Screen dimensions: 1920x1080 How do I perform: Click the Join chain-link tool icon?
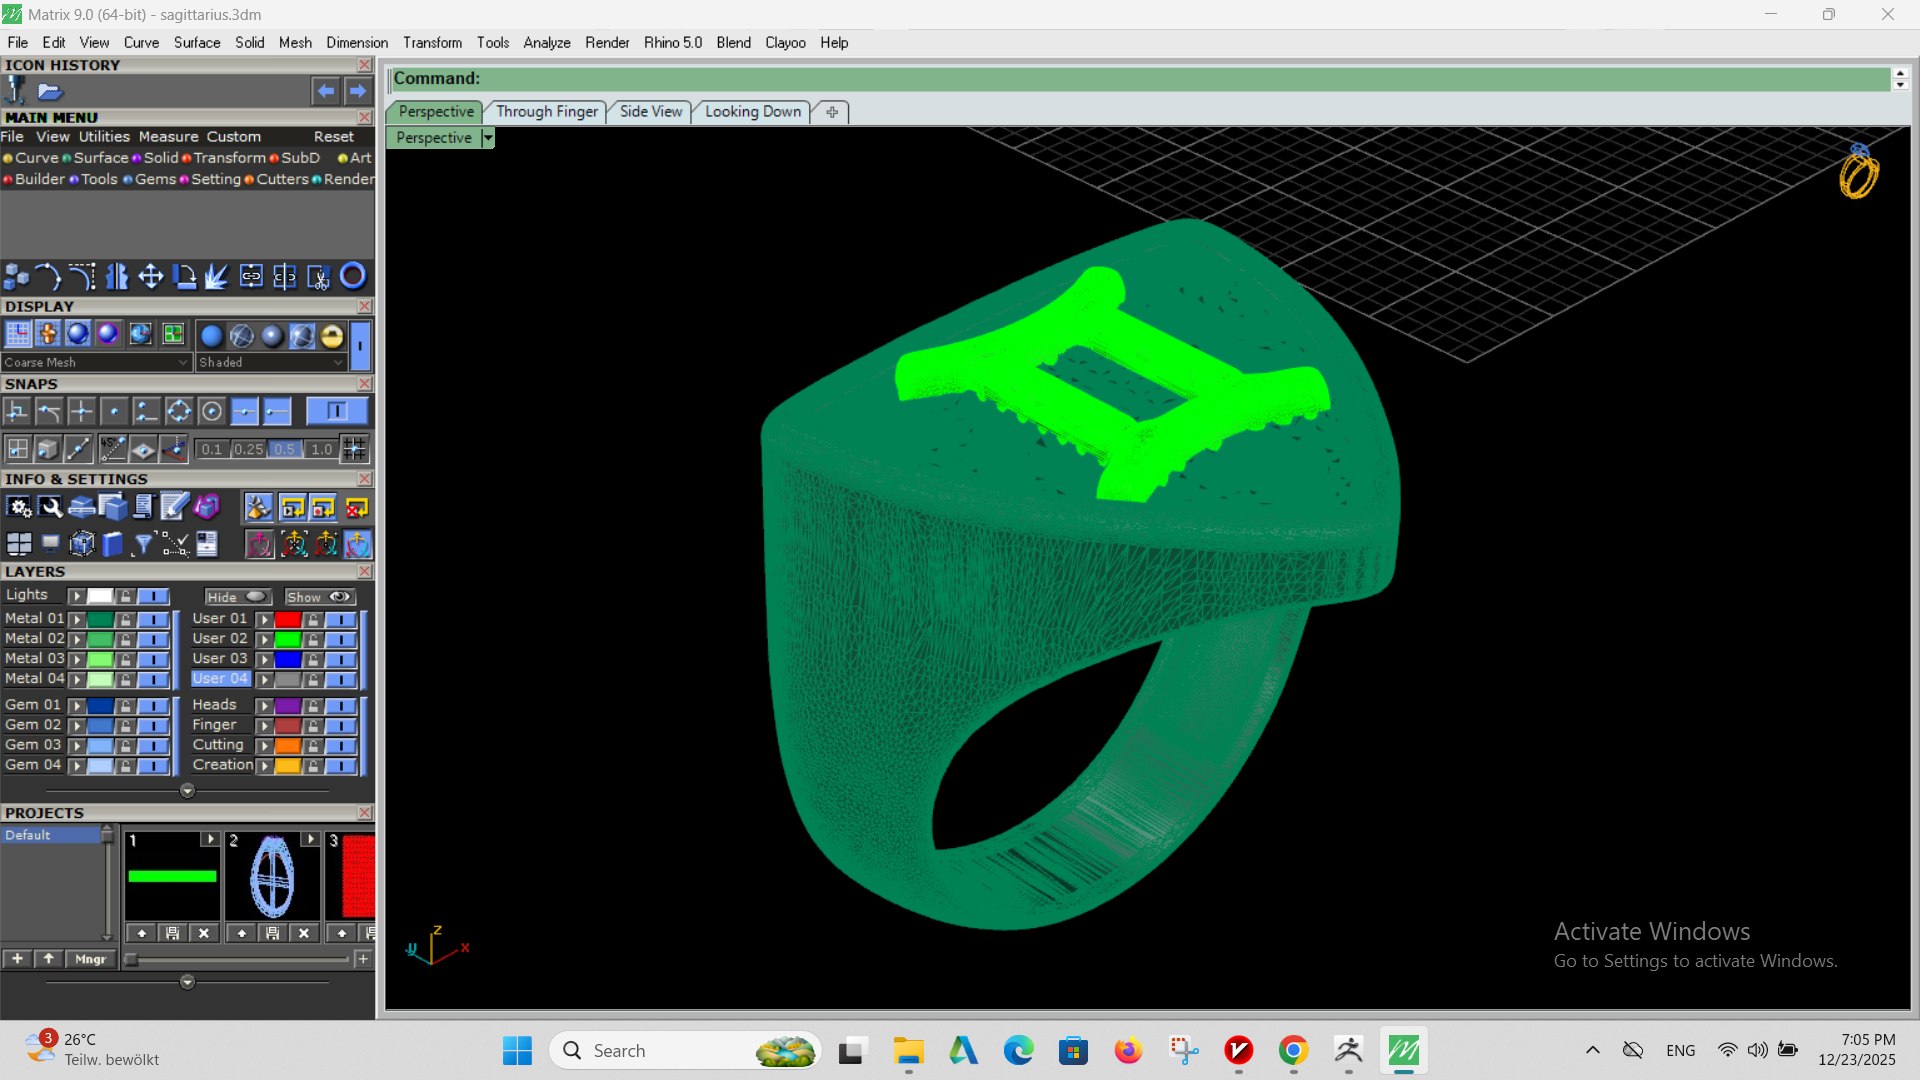(x=251, y=276)
